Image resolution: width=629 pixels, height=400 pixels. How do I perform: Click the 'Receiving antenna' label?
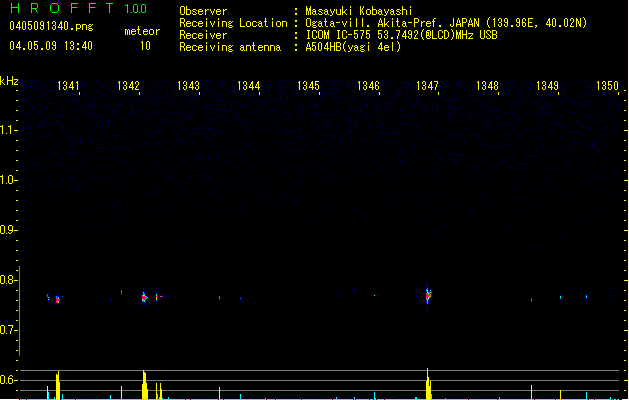230,47
